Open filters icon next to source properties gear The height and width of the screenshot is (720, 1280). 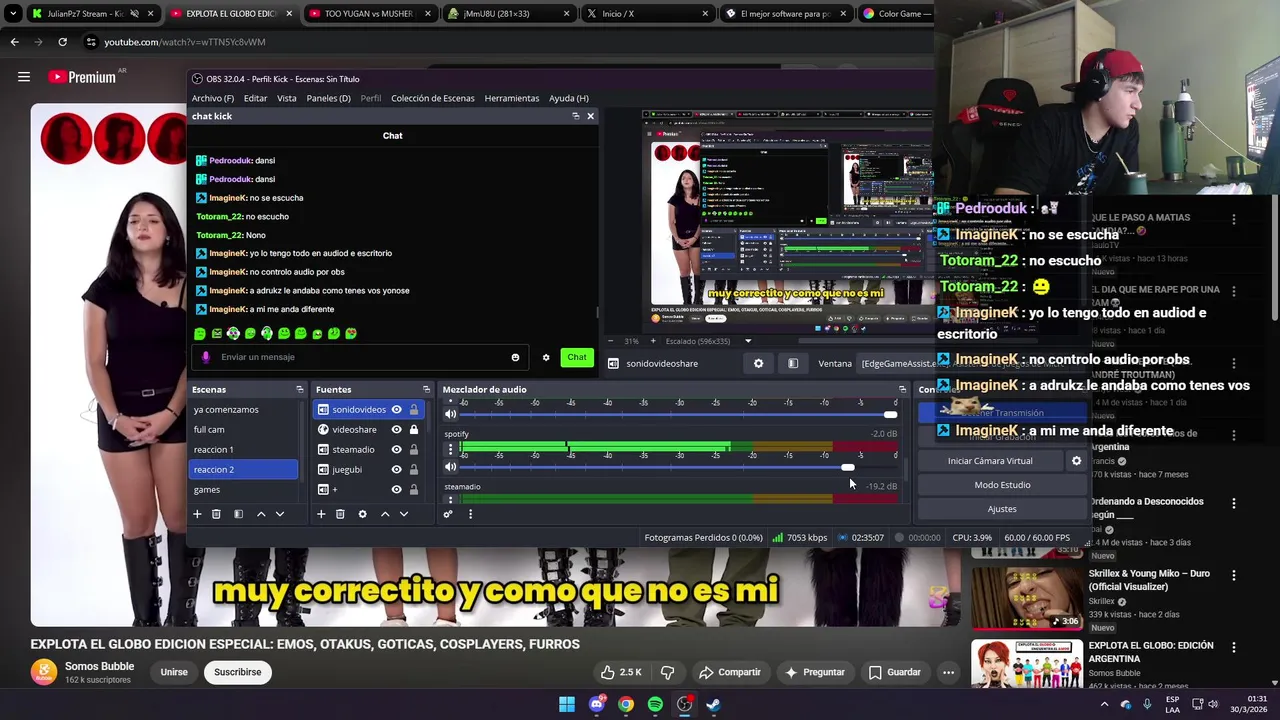click(x=793, y=363)
